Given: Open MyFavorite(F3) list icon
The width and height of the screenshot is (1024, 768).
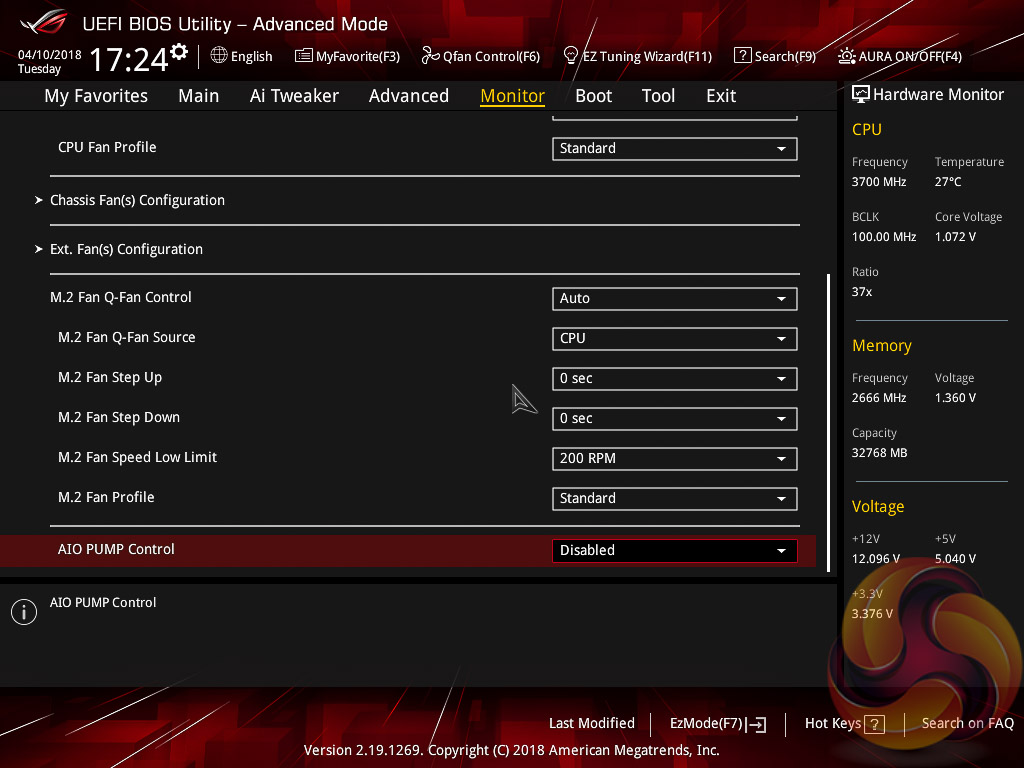Looking at the screenshot, I should [304, 56].
